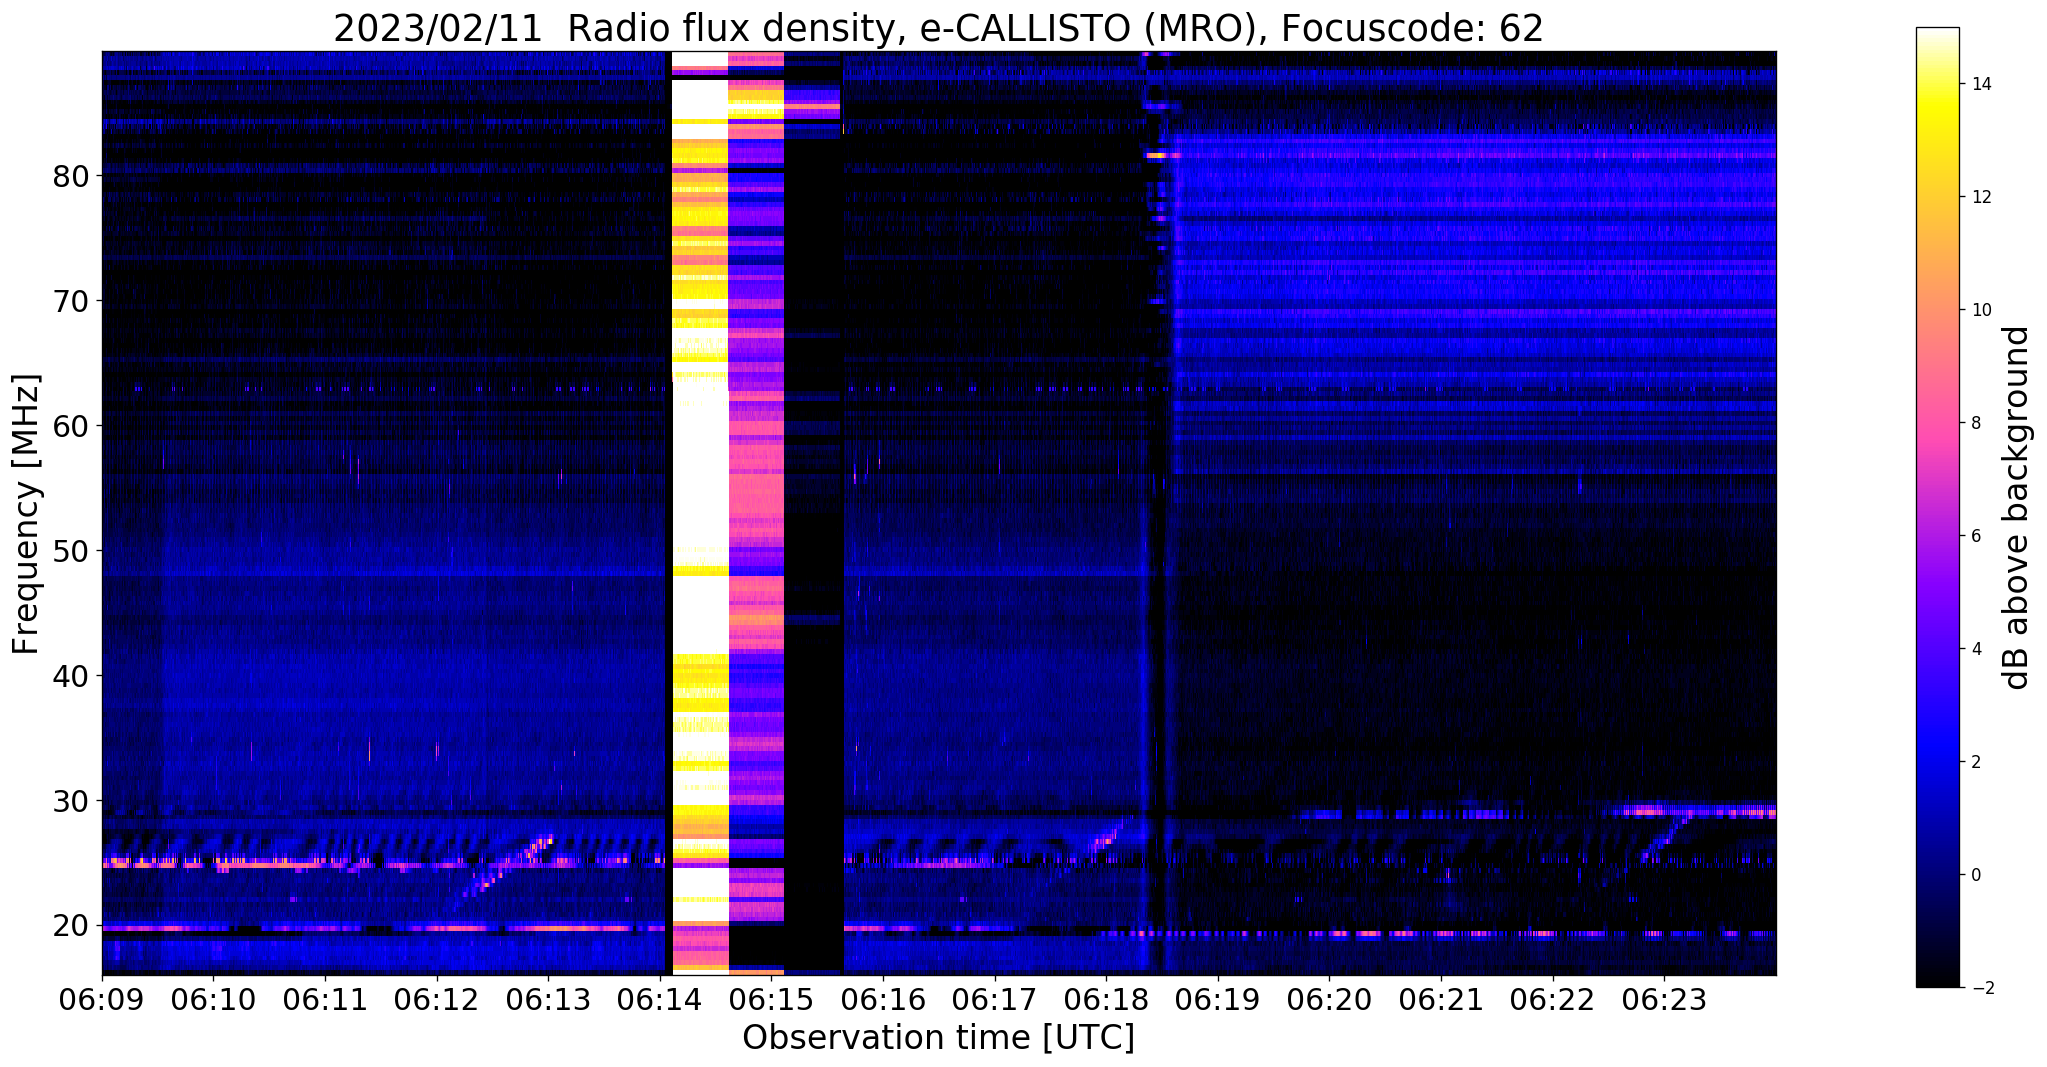This screenshot has width=2047, height=1067.
Task: Click the 40 MHz frequency tick label
Action: tap(70, 676)
